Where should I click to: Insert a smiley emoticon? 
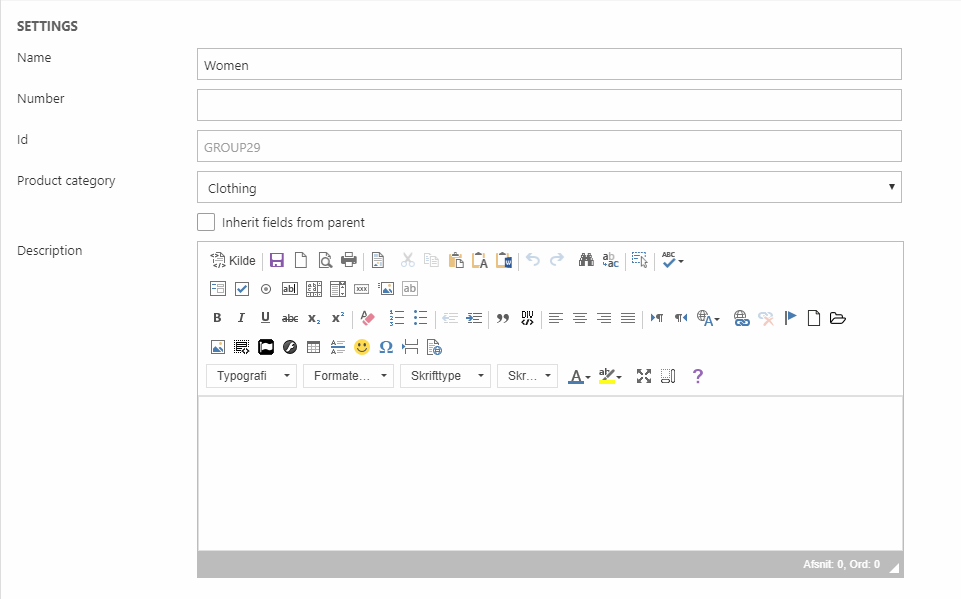(362, 347)
